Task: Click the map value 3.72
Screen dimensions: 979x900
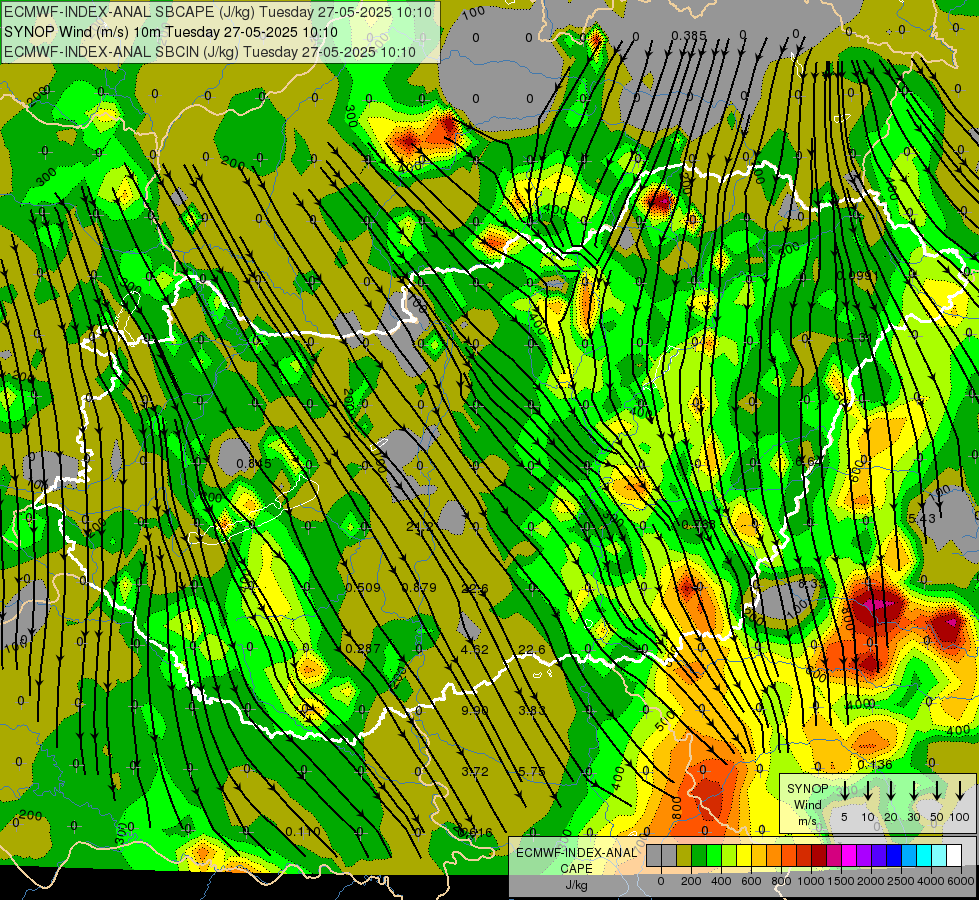Action: coord(475,771)
